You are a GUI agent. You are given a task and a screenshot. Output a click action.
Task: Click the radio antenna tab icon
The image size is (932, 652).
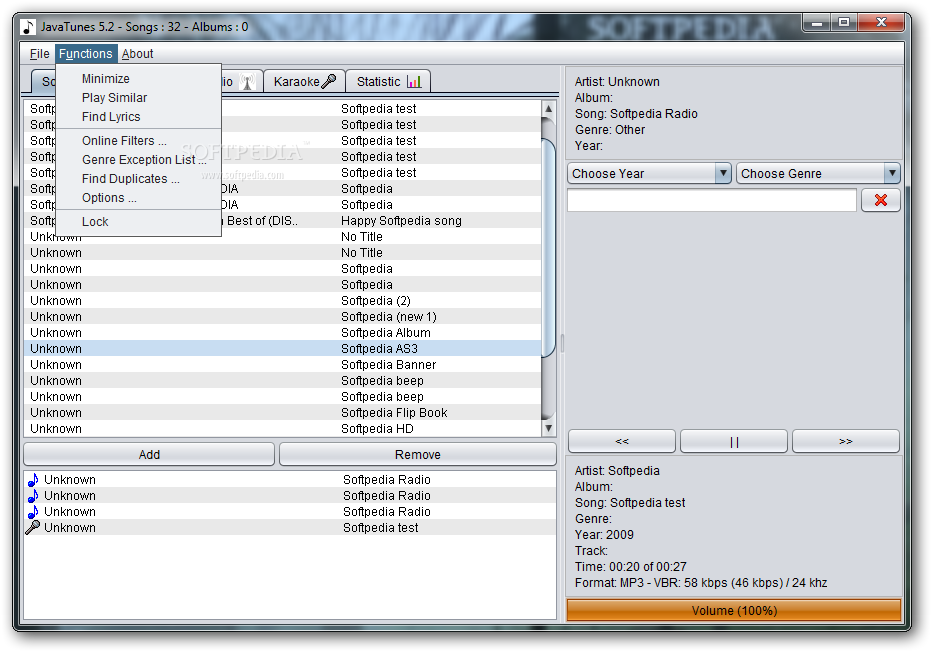click(x=248, y=81)
